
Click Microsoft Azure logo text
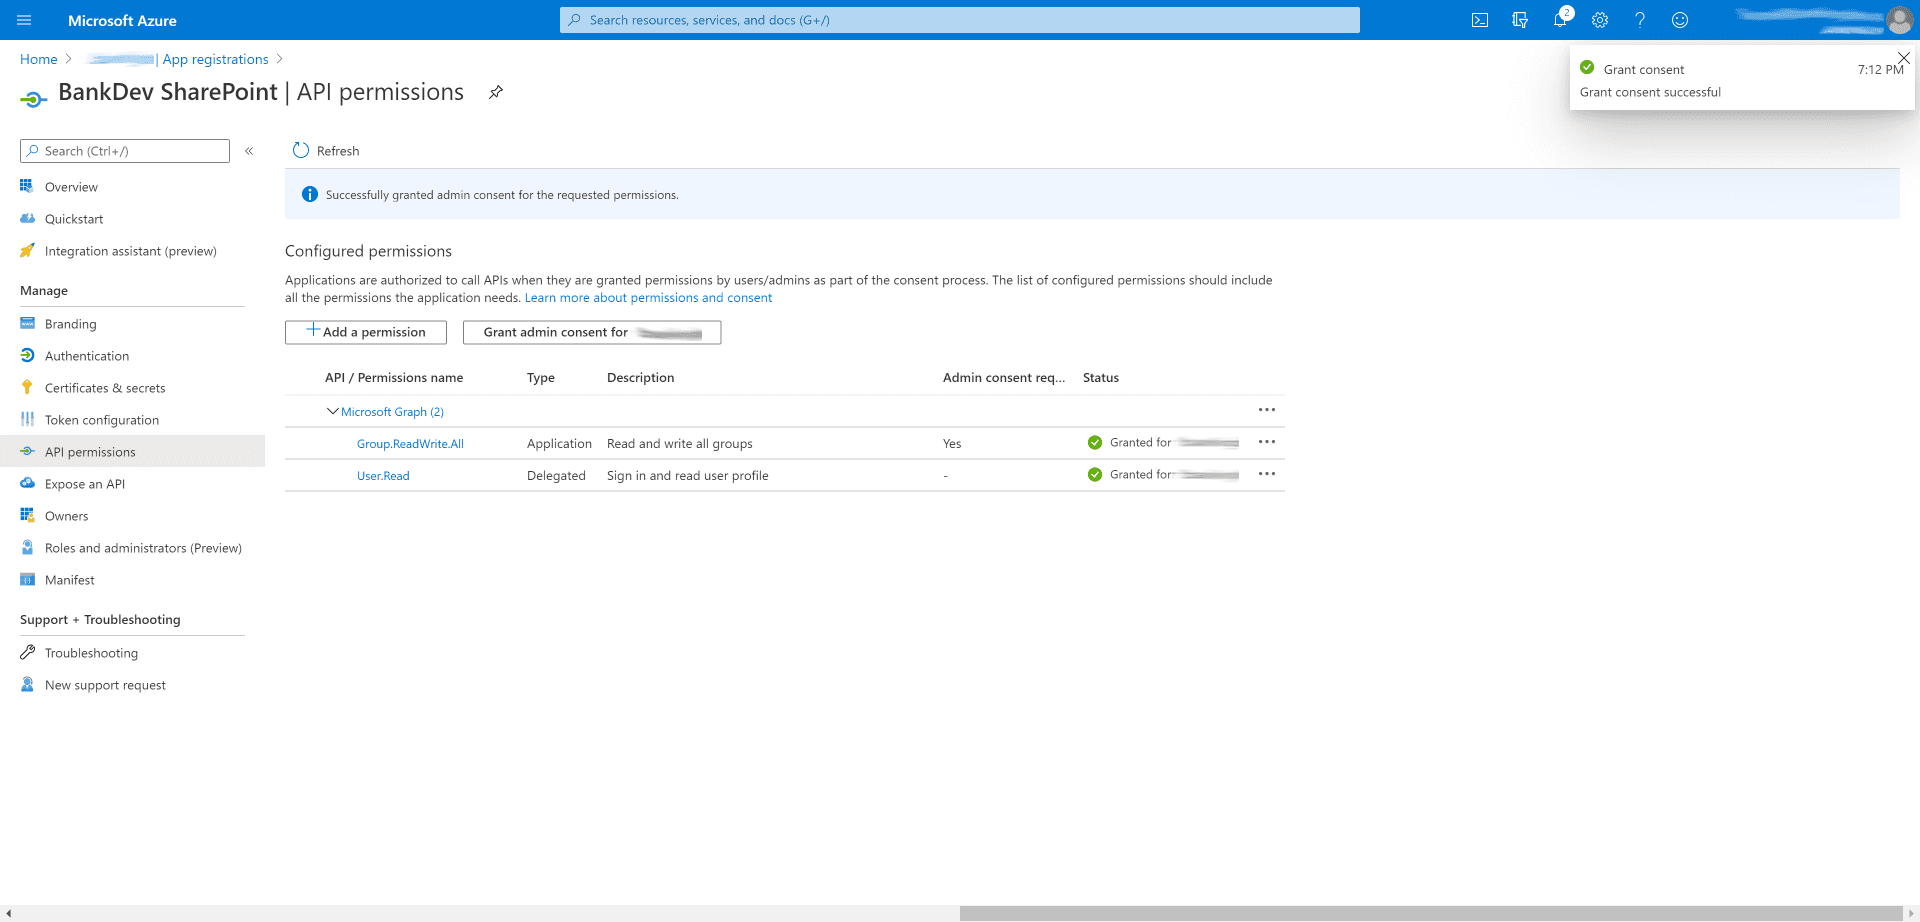[x=122, y=20]
